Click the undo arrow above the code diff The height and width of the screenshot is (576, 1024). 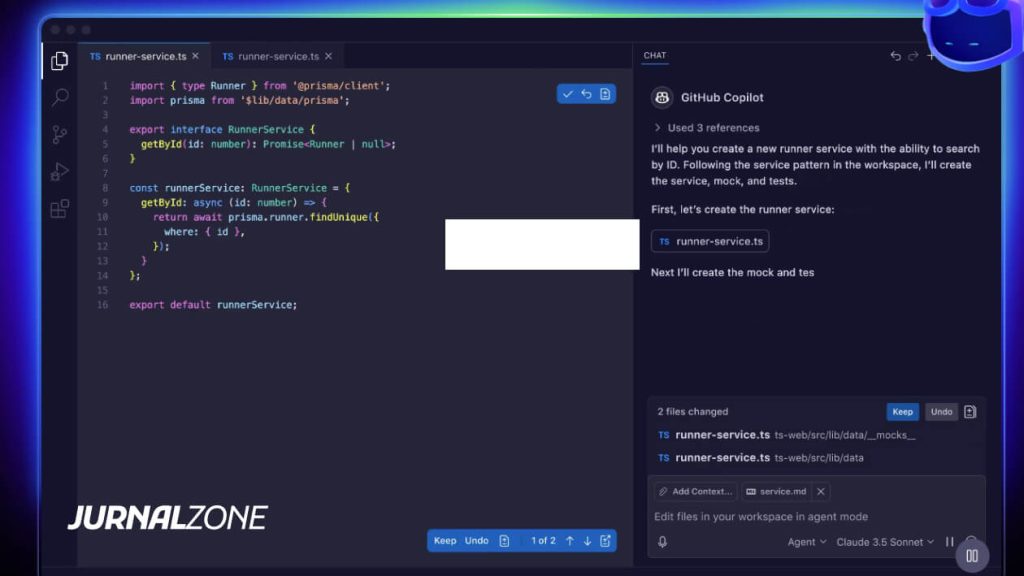coord(585,93)
